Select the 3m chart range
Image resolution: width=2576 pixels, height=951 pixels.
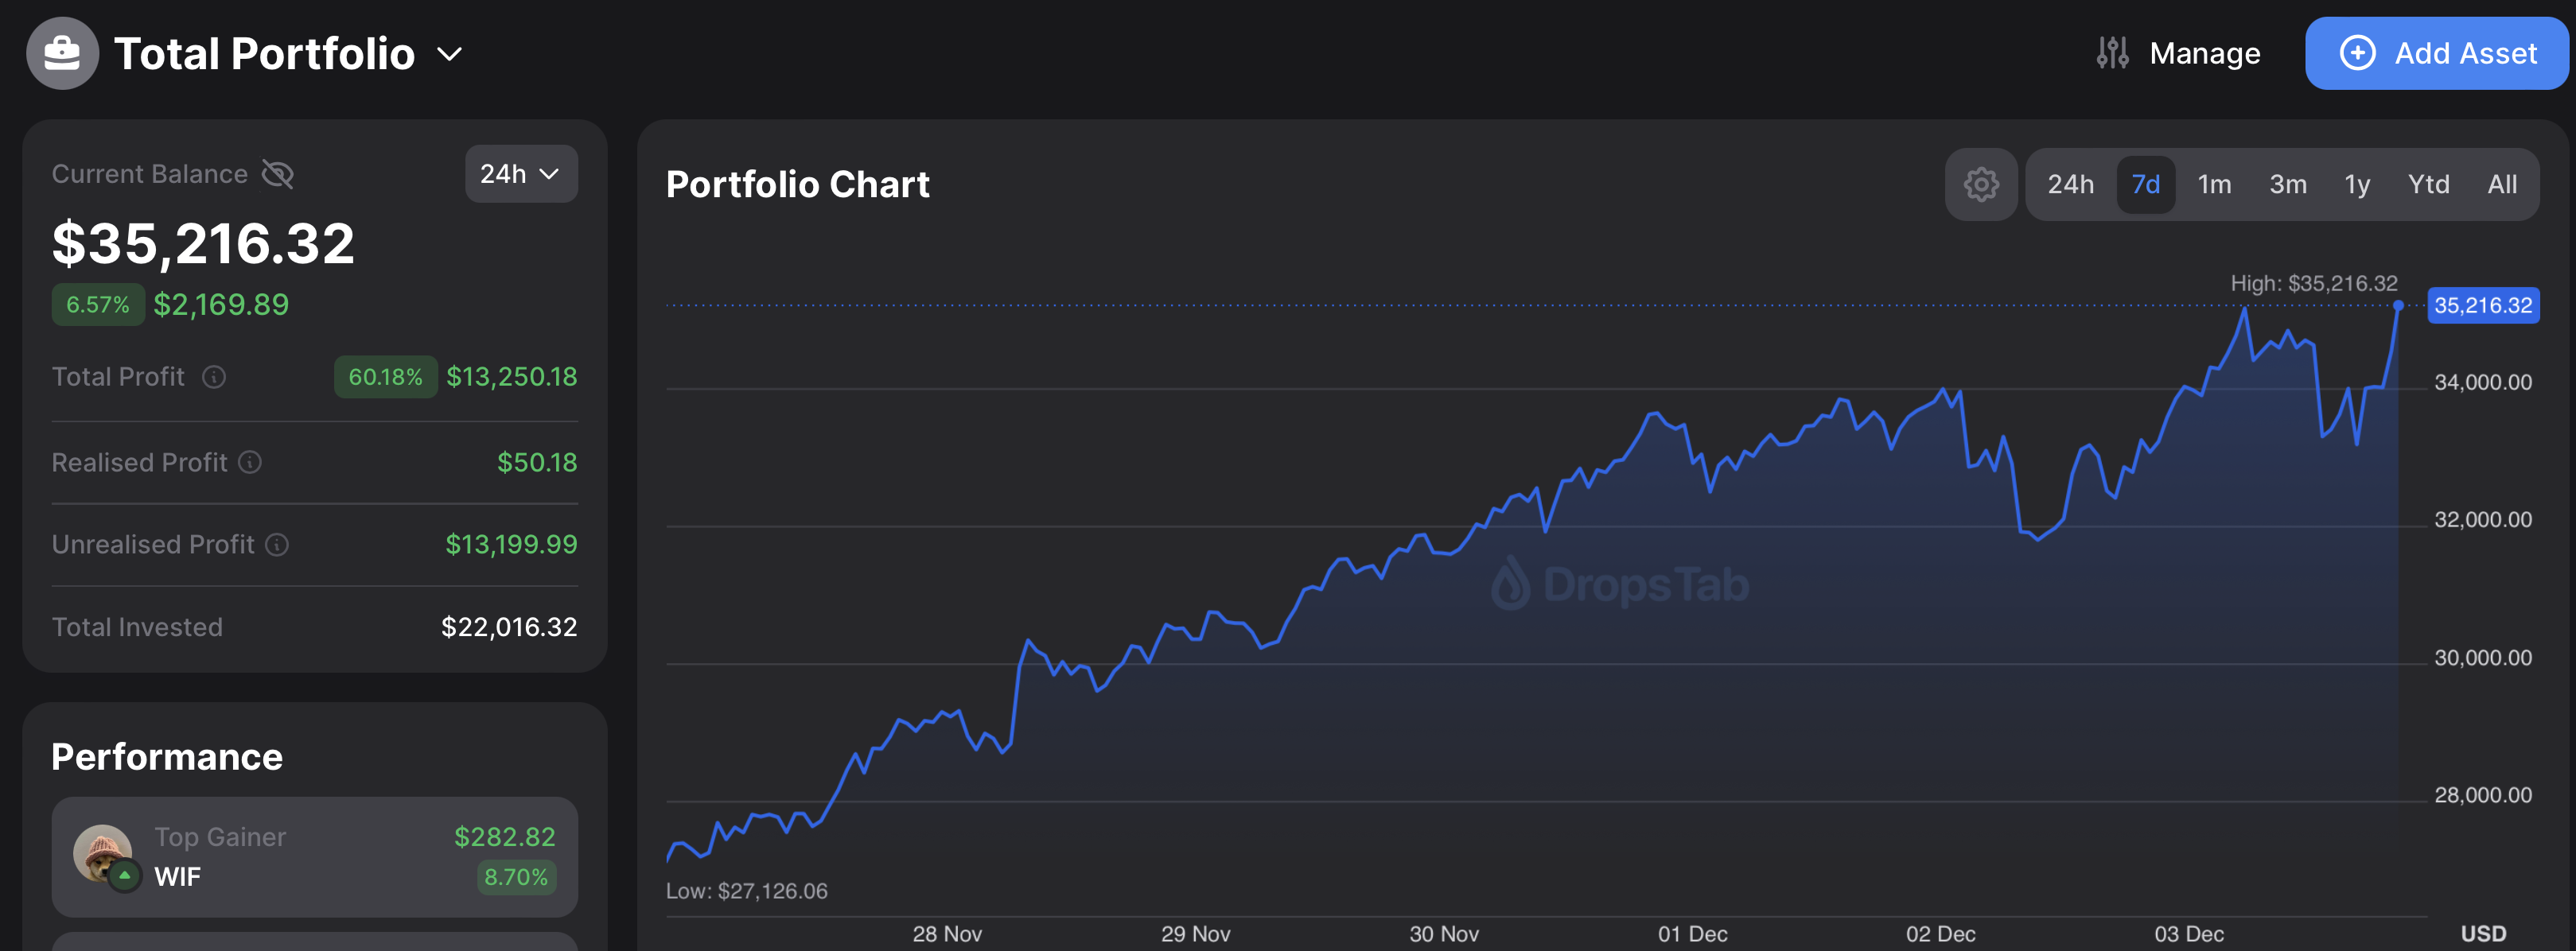[x=2287, y=184]
